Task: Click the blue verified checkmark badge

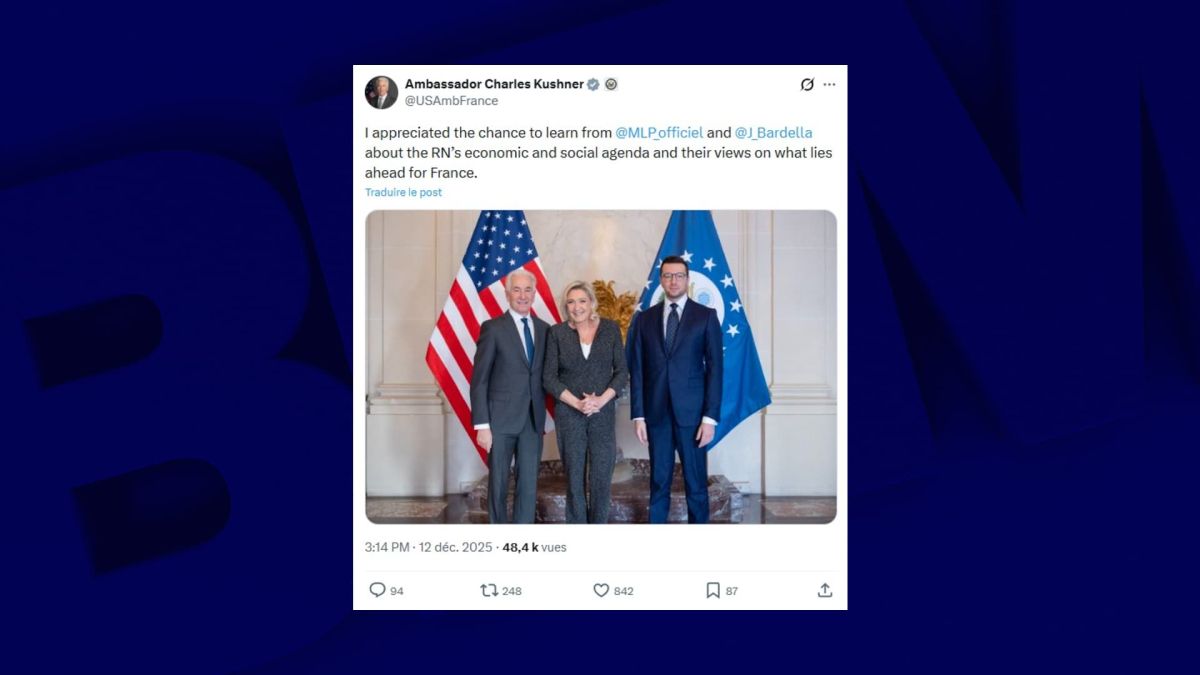Action: pos(593,85)
